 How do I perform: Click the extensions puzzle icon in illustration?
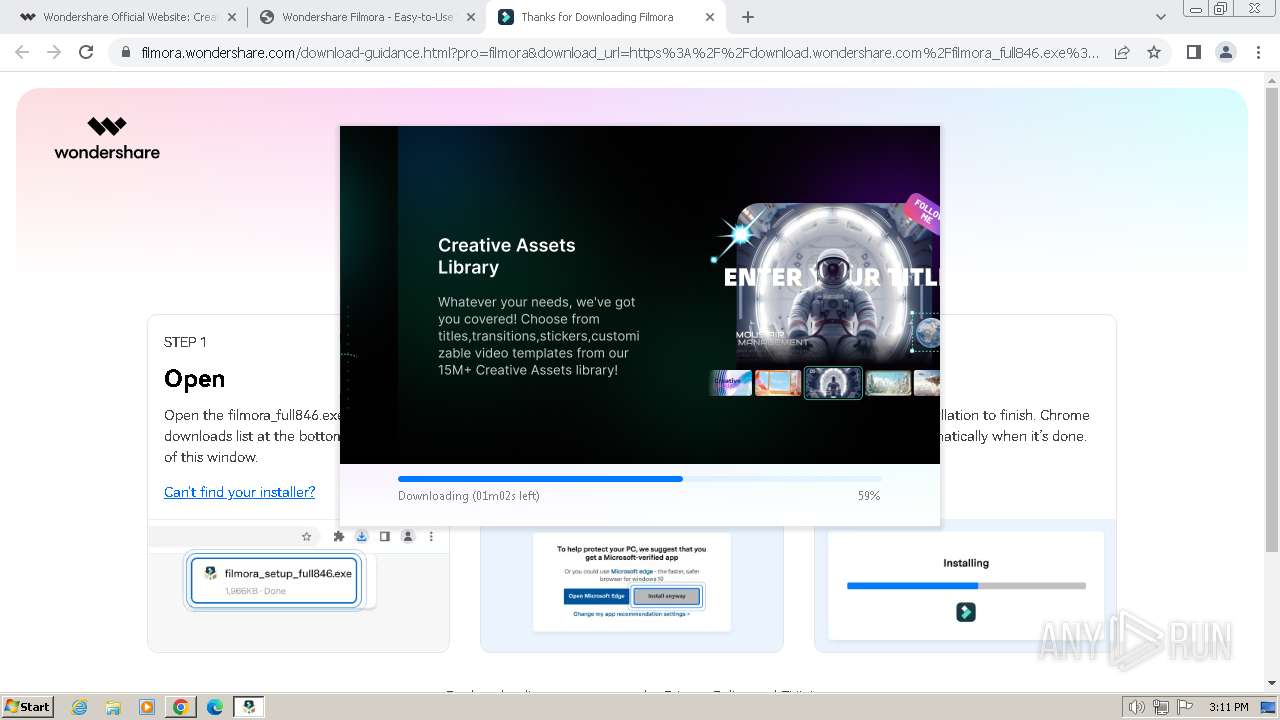coord(339,537)
